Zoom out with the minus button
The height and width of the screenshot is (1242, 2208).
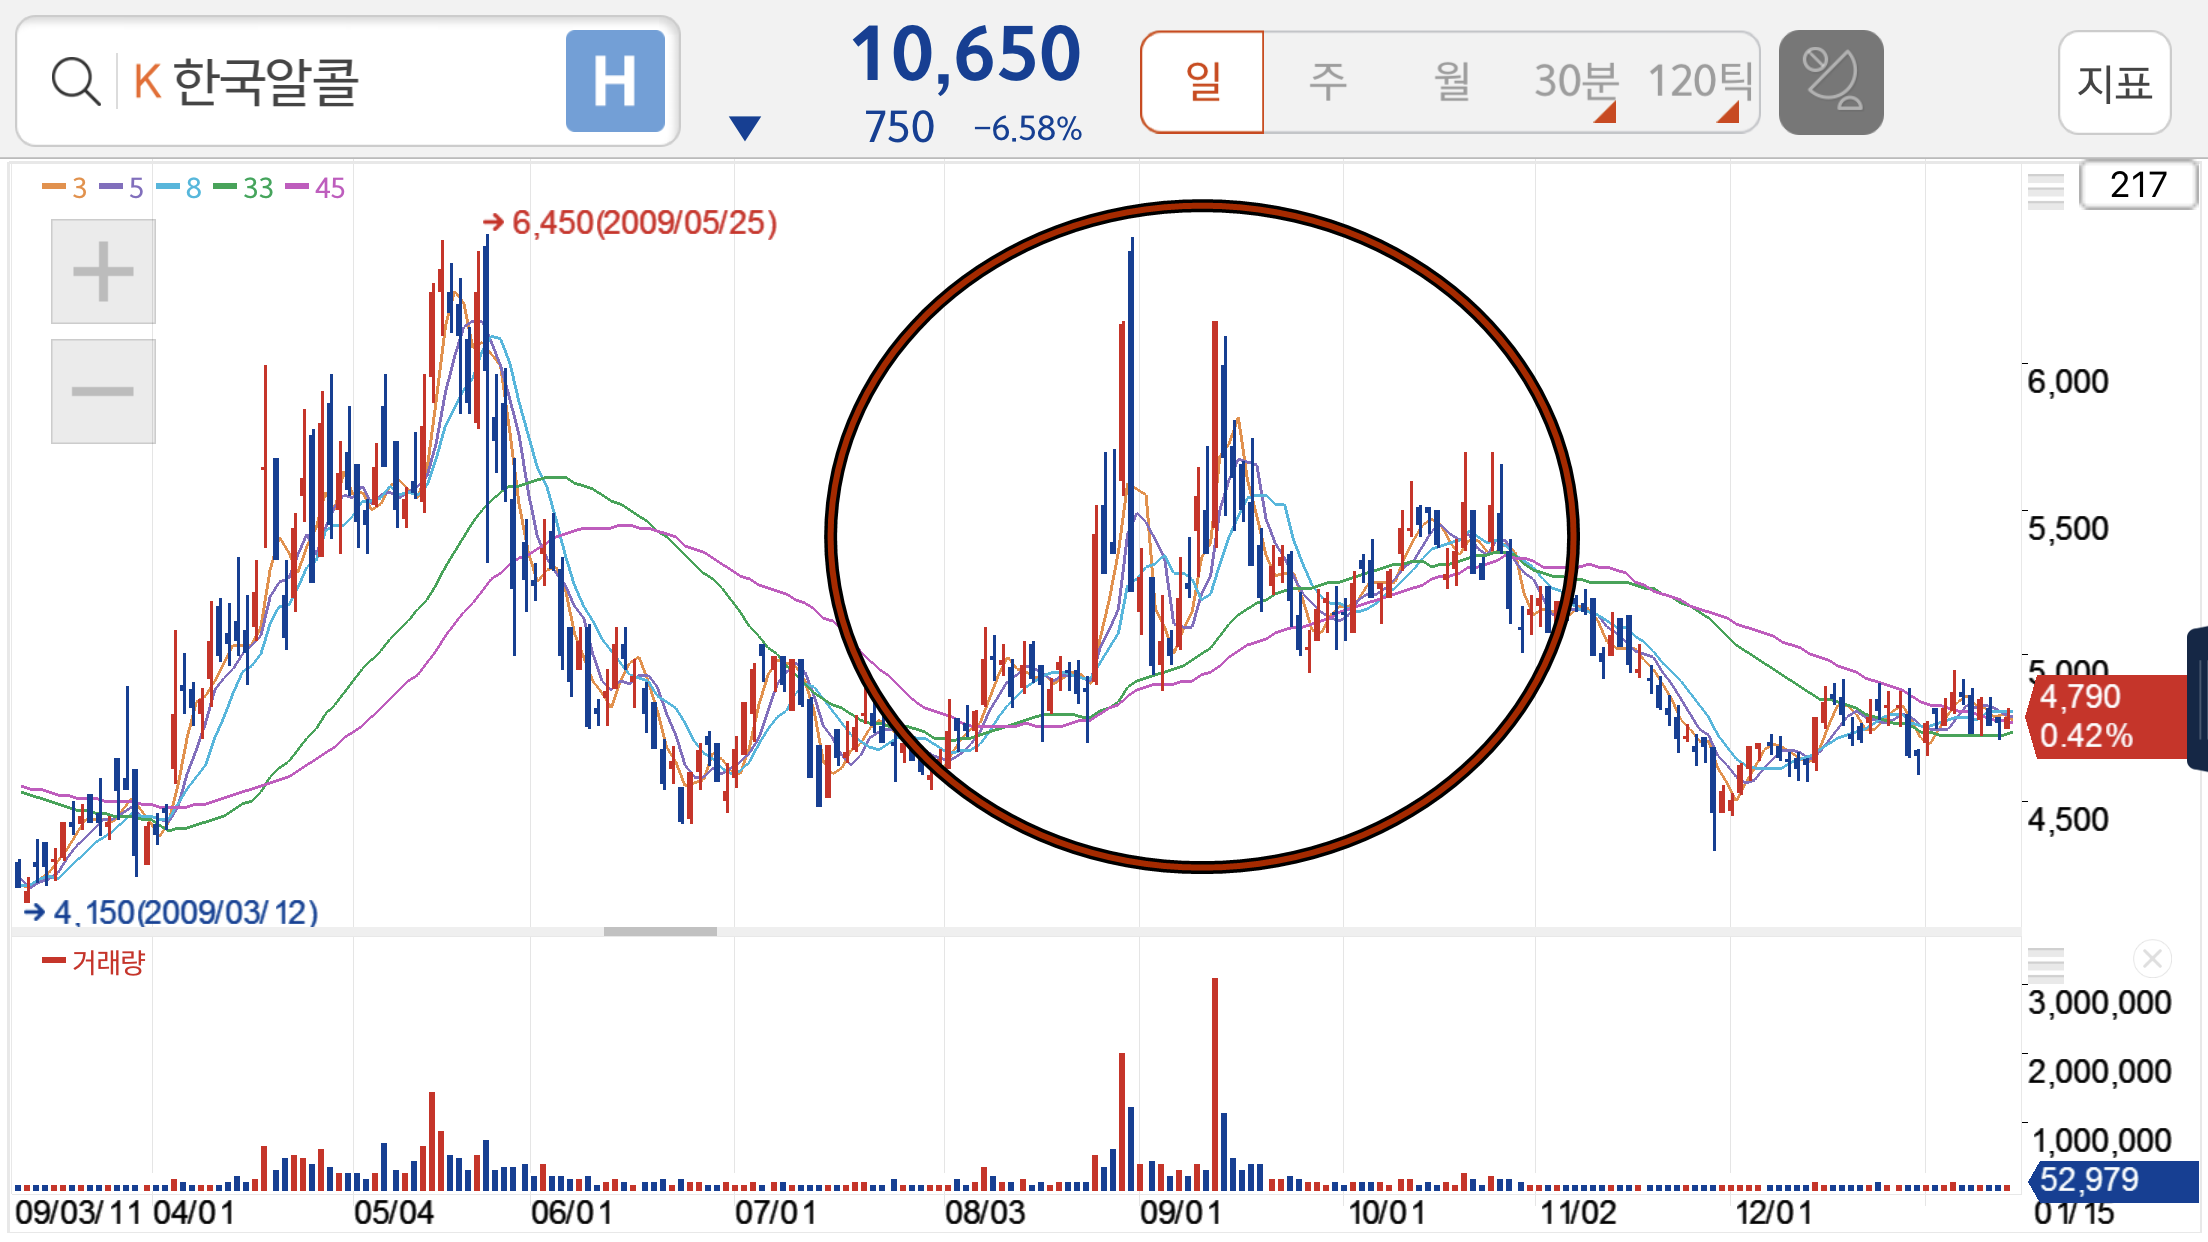(103, 391)
